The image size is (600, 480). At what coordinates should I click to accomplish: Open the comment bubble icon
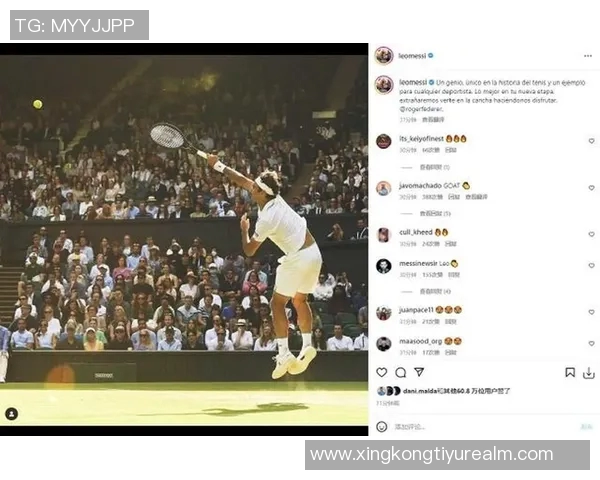tap(400, 372)
